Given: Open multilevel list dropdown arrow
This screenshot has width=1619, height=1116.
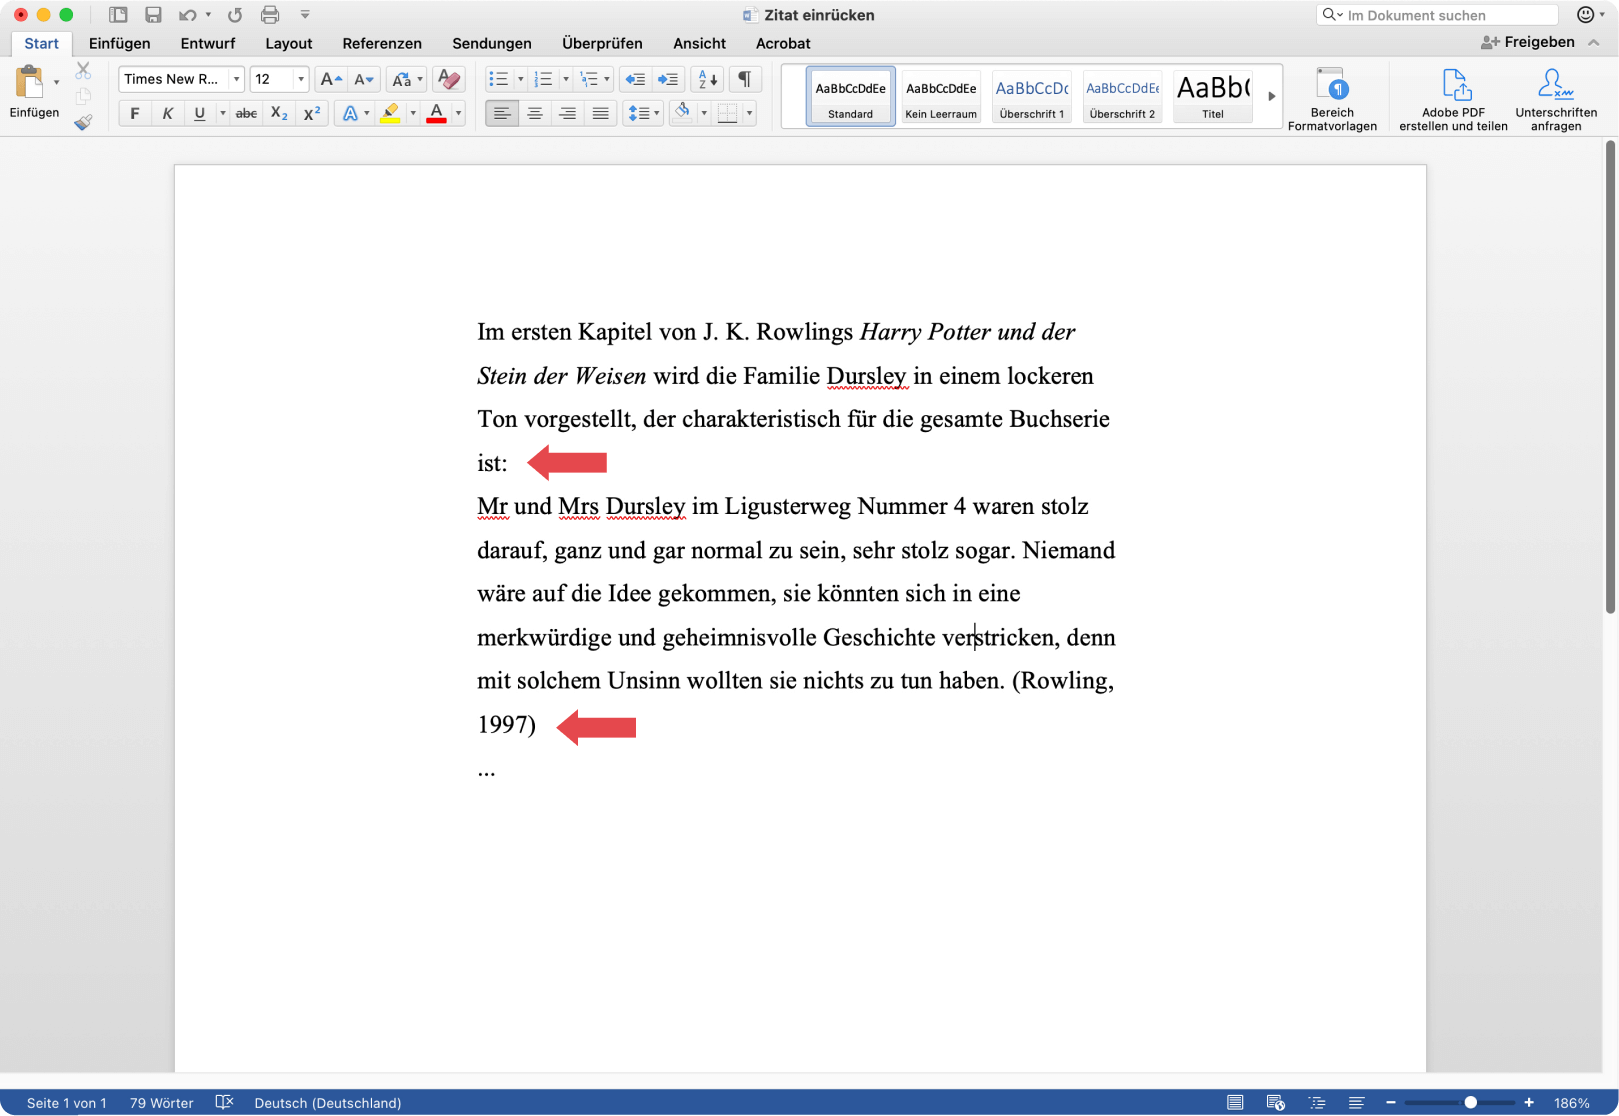Looking at the screenshot, I should point(607,79).
